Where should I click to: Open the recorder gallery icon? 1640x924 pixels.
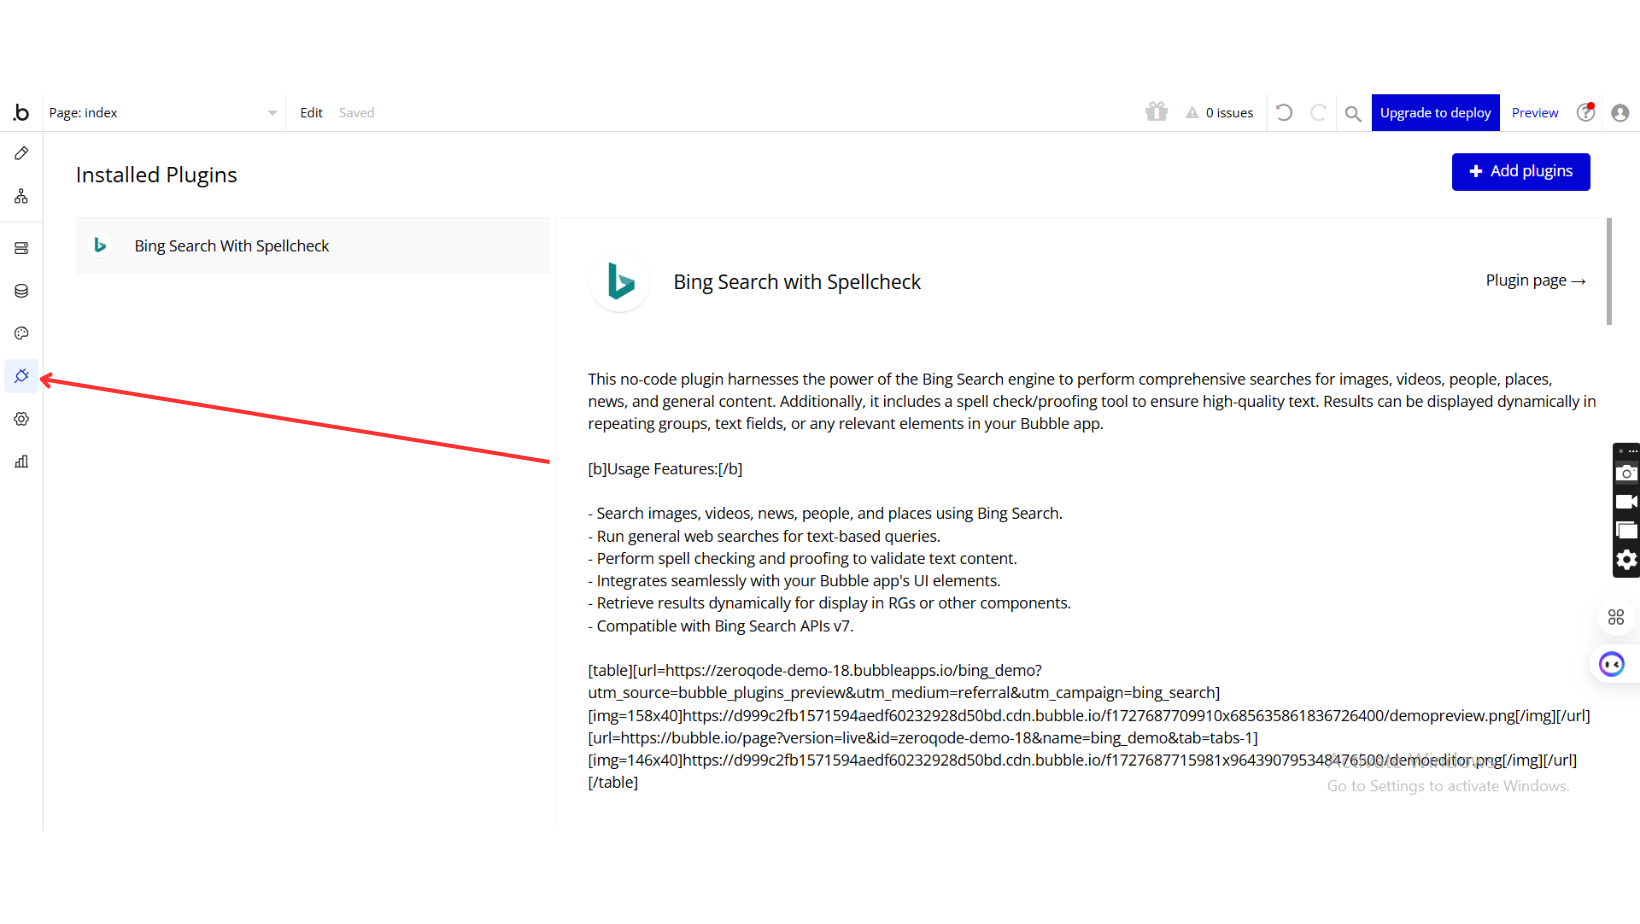pyautogui.click(x=1627, y=531)
